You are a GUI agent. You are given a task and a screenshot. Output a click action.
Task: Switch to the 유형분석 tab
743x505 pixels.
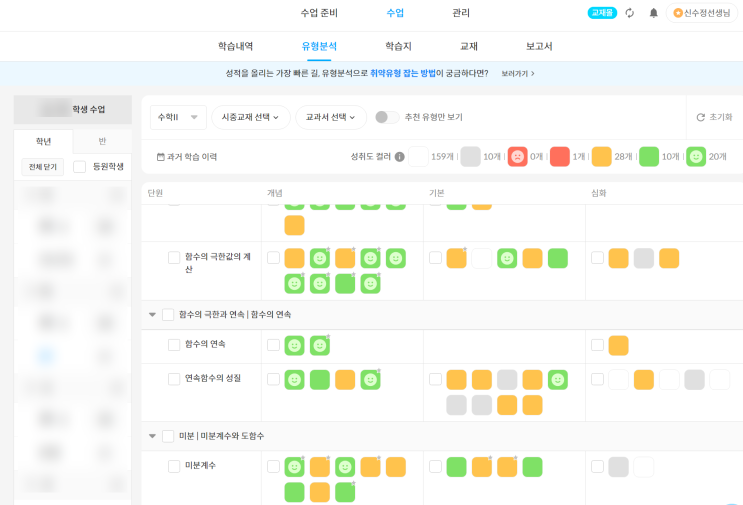(319, 46)
